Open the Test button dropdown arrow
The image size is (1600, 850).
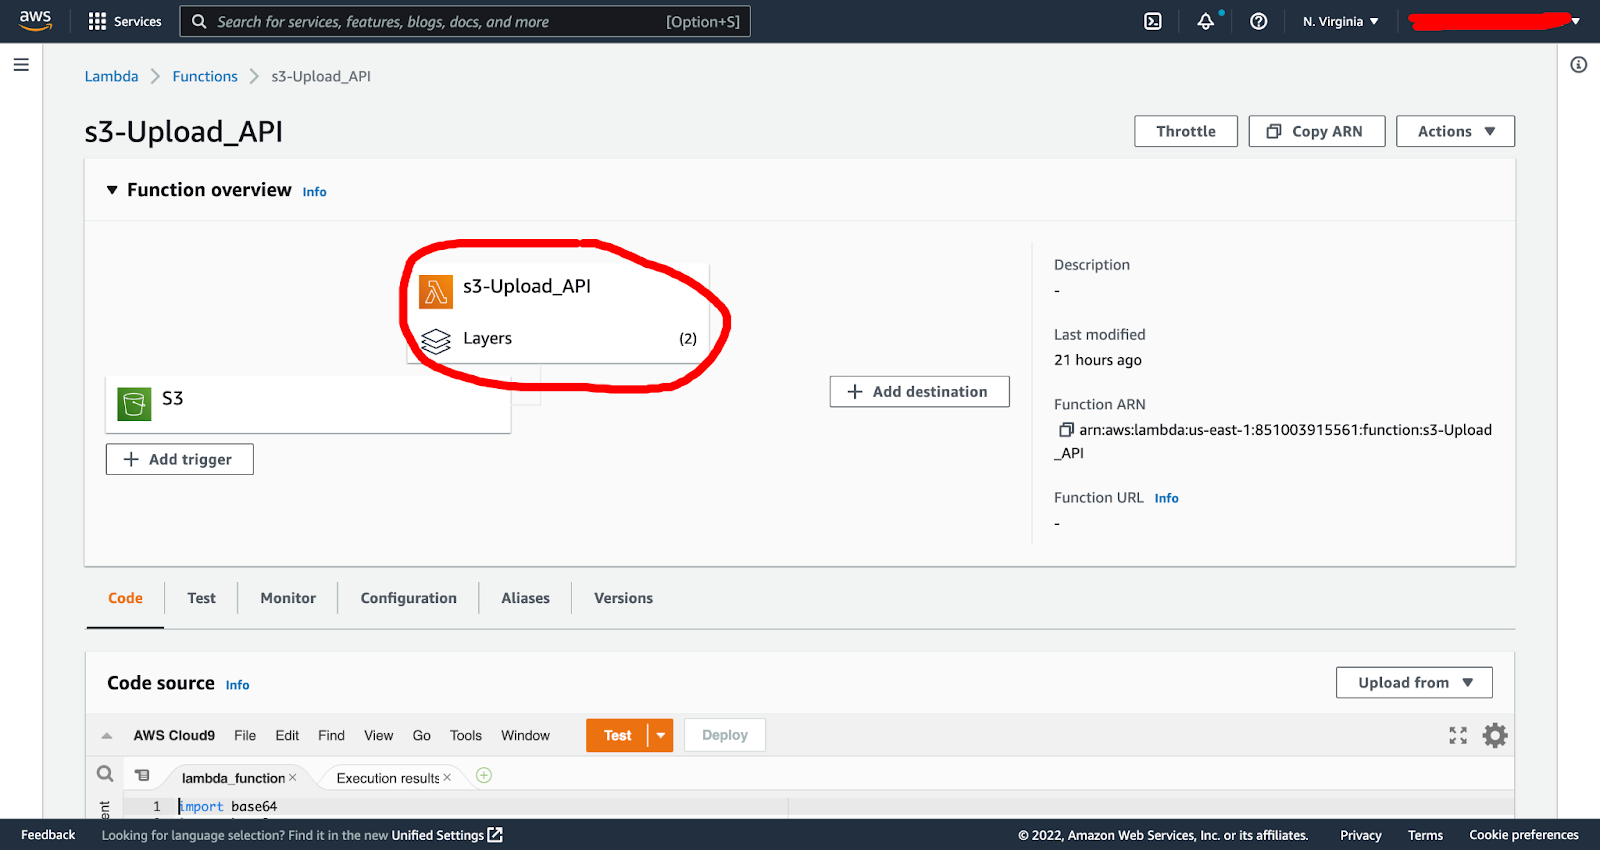(661, 736)
